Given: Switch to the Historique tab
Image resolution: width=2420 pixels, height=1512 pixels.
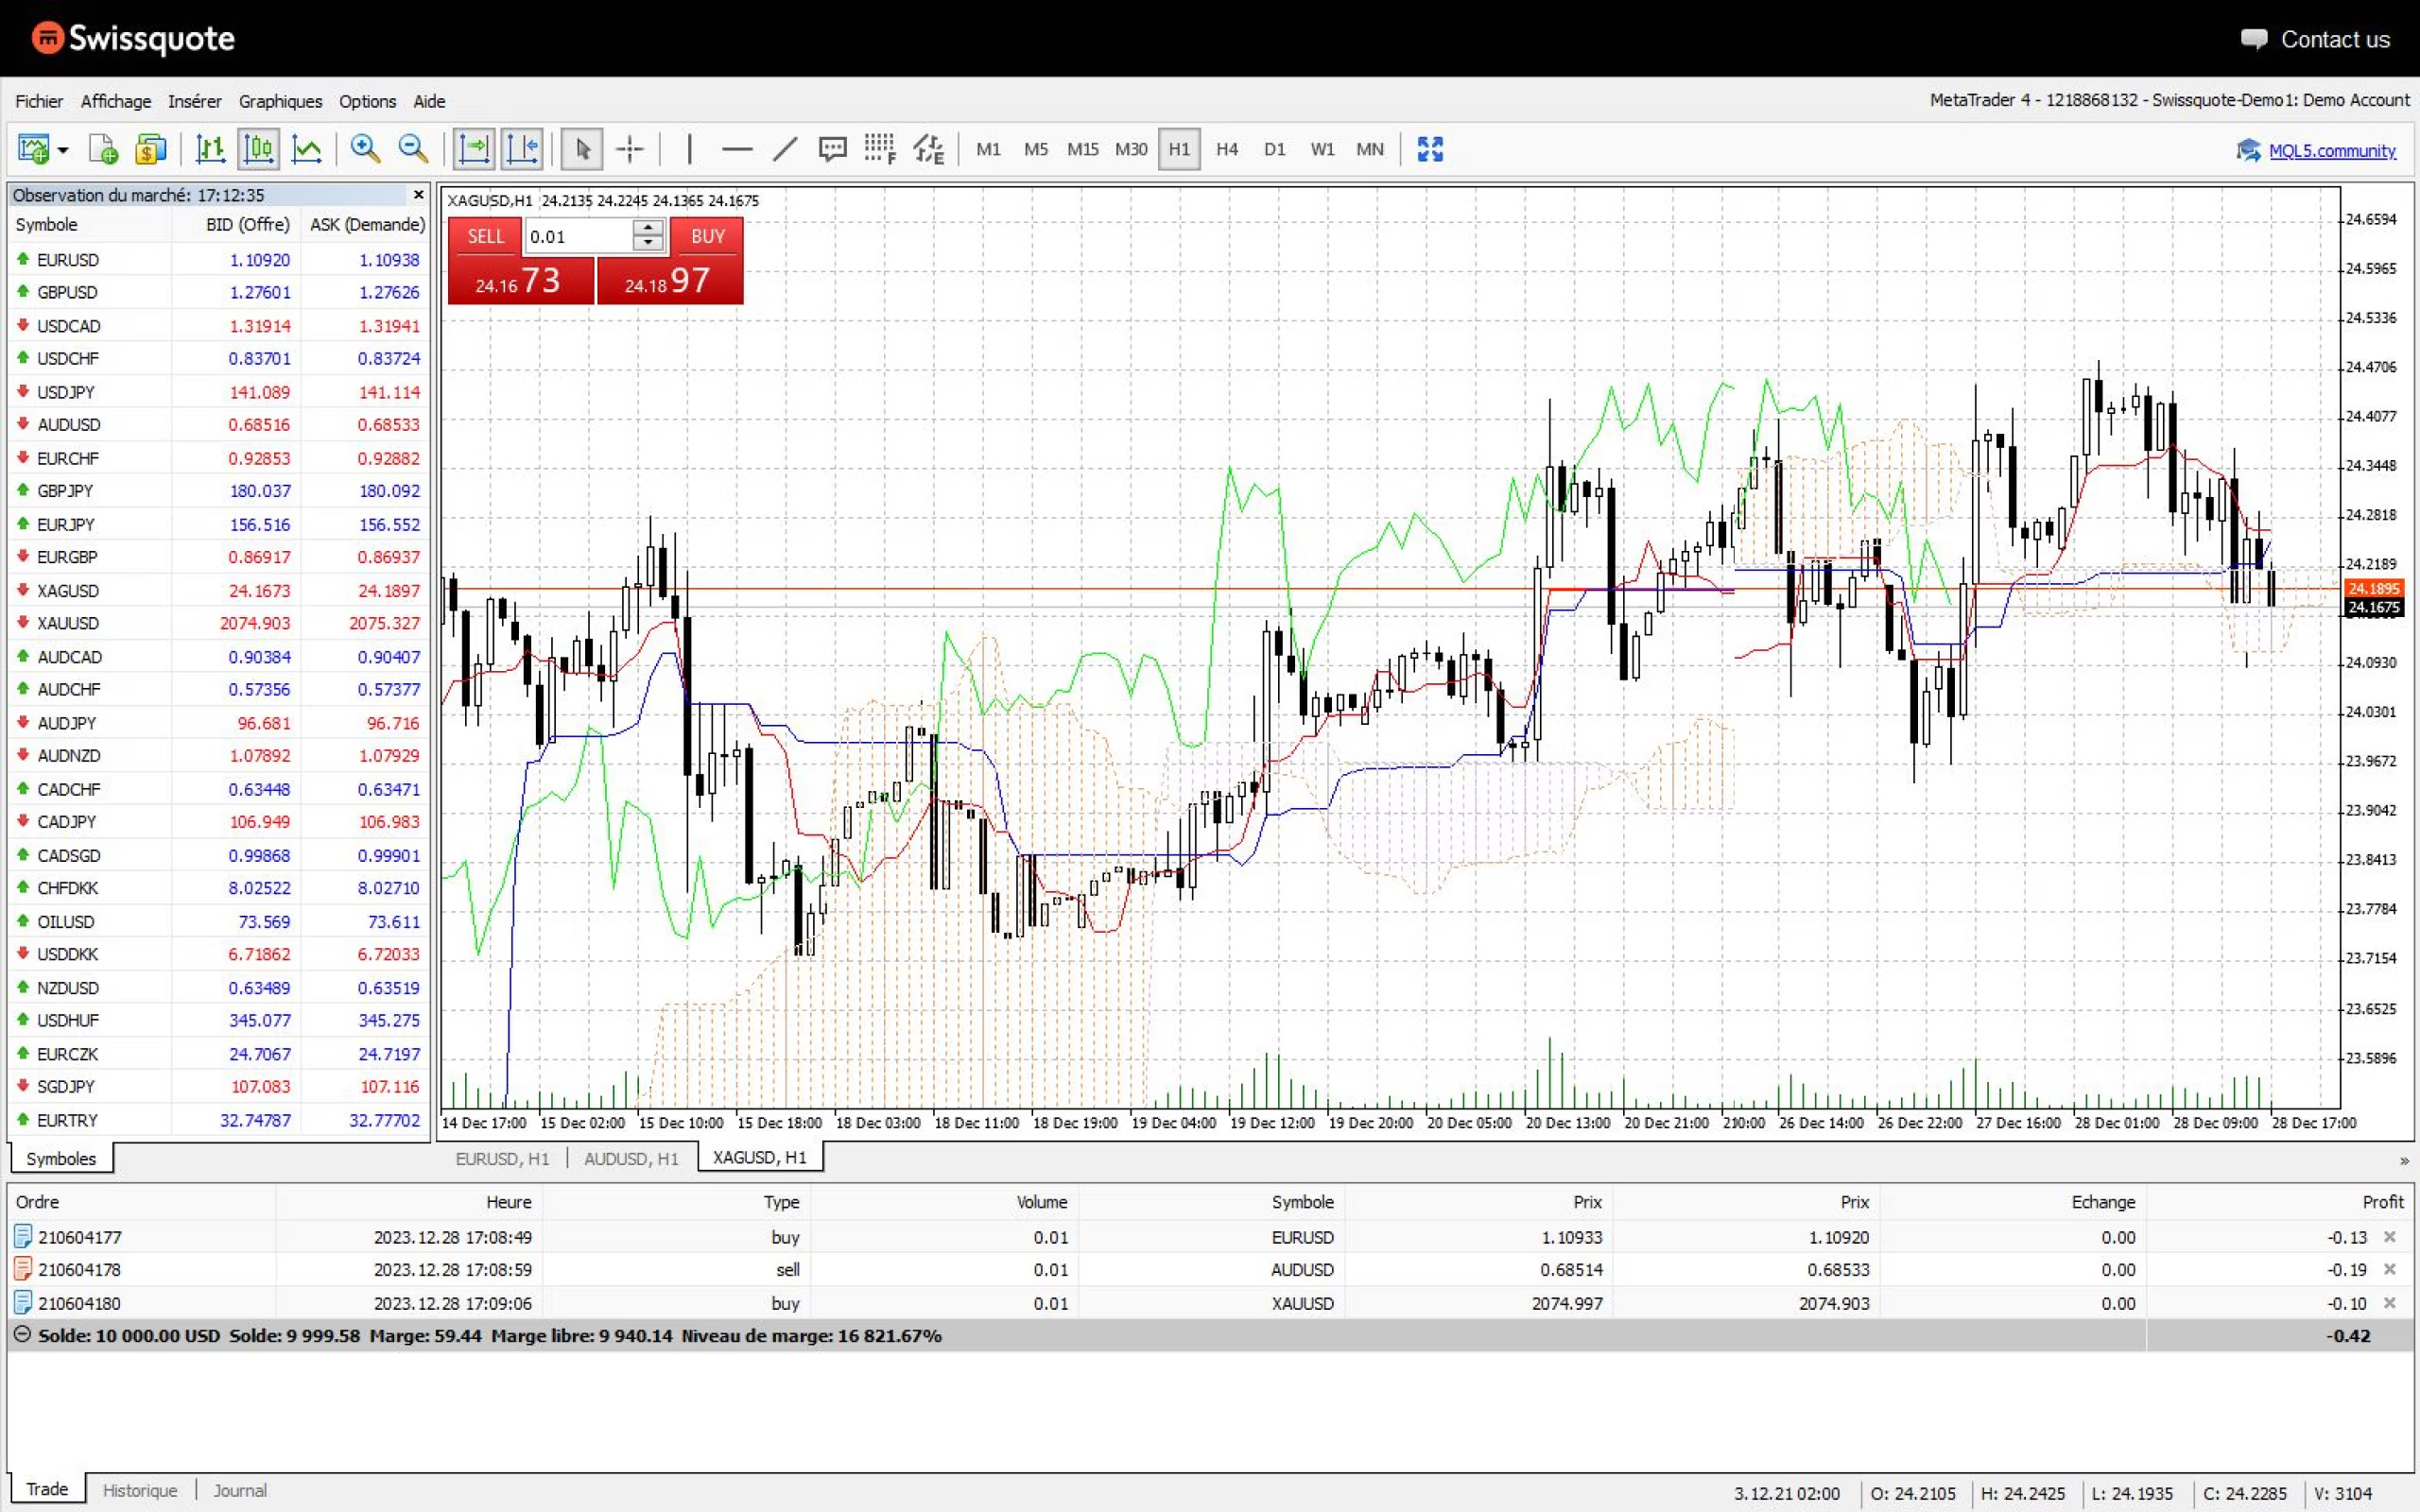Looking at the screenshot, I should (x=139, y=1490).
